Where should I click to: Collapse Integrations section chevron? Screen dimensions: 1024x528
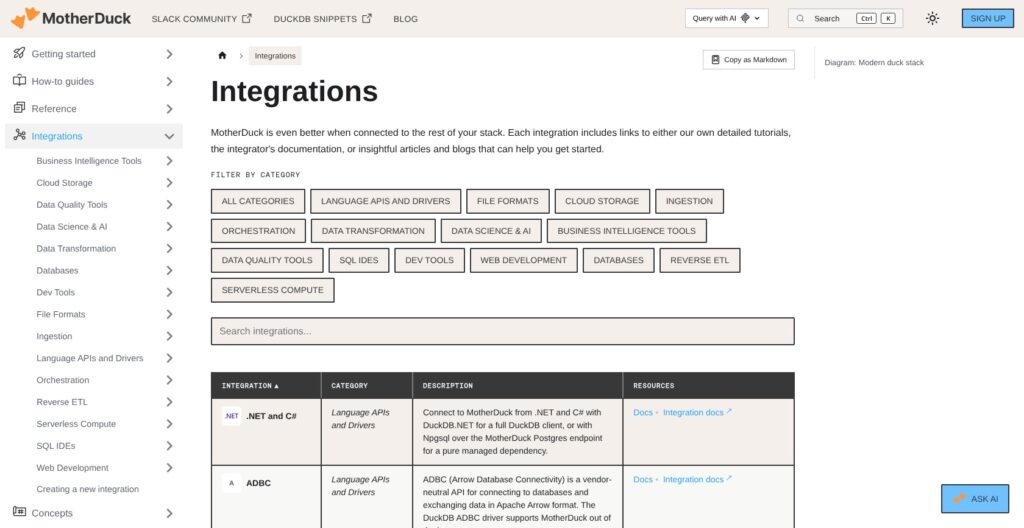[x=169, y=137]
